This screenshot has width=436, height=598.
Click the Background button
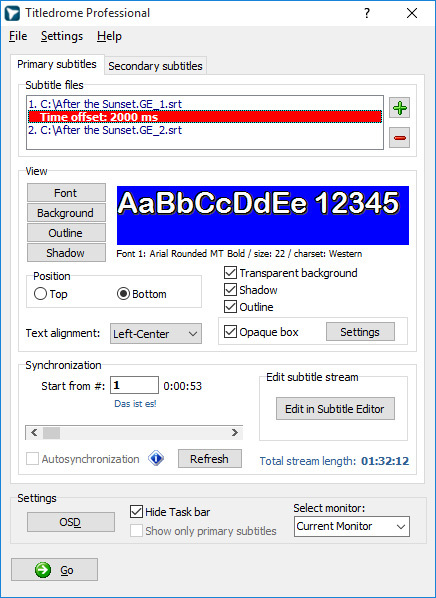tap(66, 213)
